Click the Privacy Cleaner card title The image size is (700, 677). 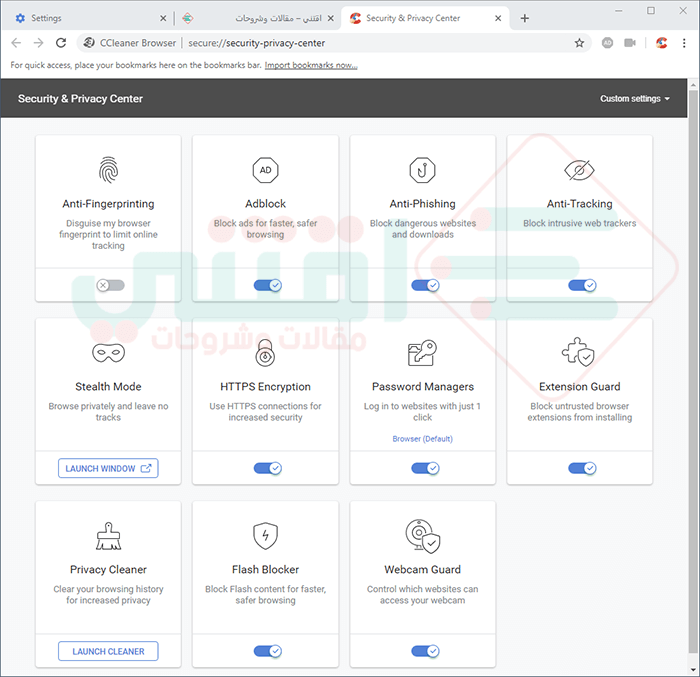point(108,569)
